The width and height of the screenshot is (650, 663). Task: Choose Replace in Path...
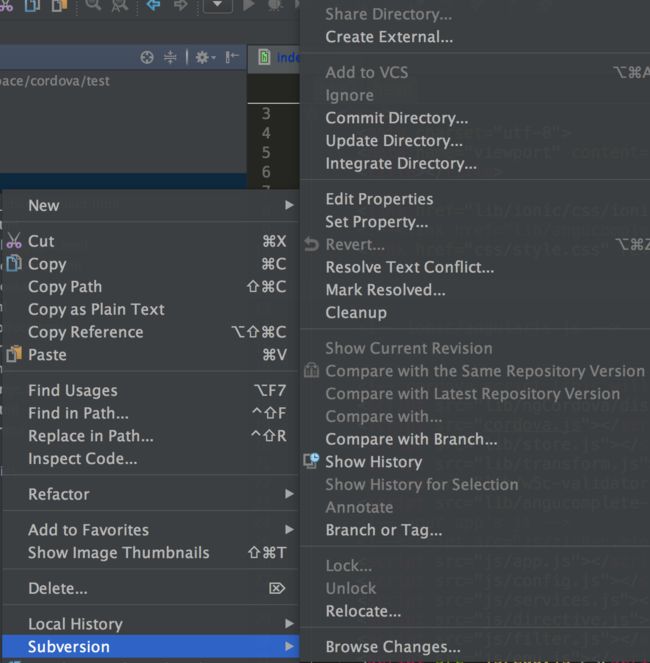pyautogui.click(x=151, y=436)
